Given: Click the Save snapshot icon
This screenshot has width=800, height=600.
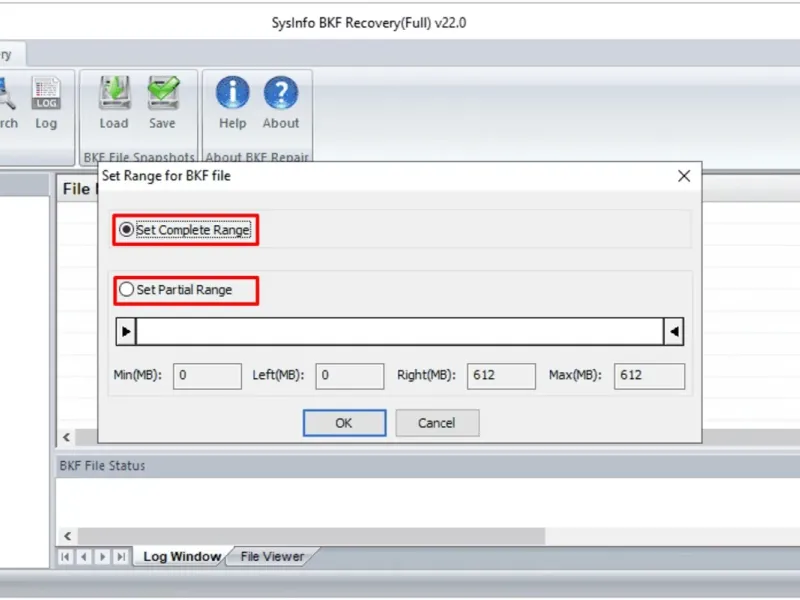Looking at the screenshot, I should point(163,103).
